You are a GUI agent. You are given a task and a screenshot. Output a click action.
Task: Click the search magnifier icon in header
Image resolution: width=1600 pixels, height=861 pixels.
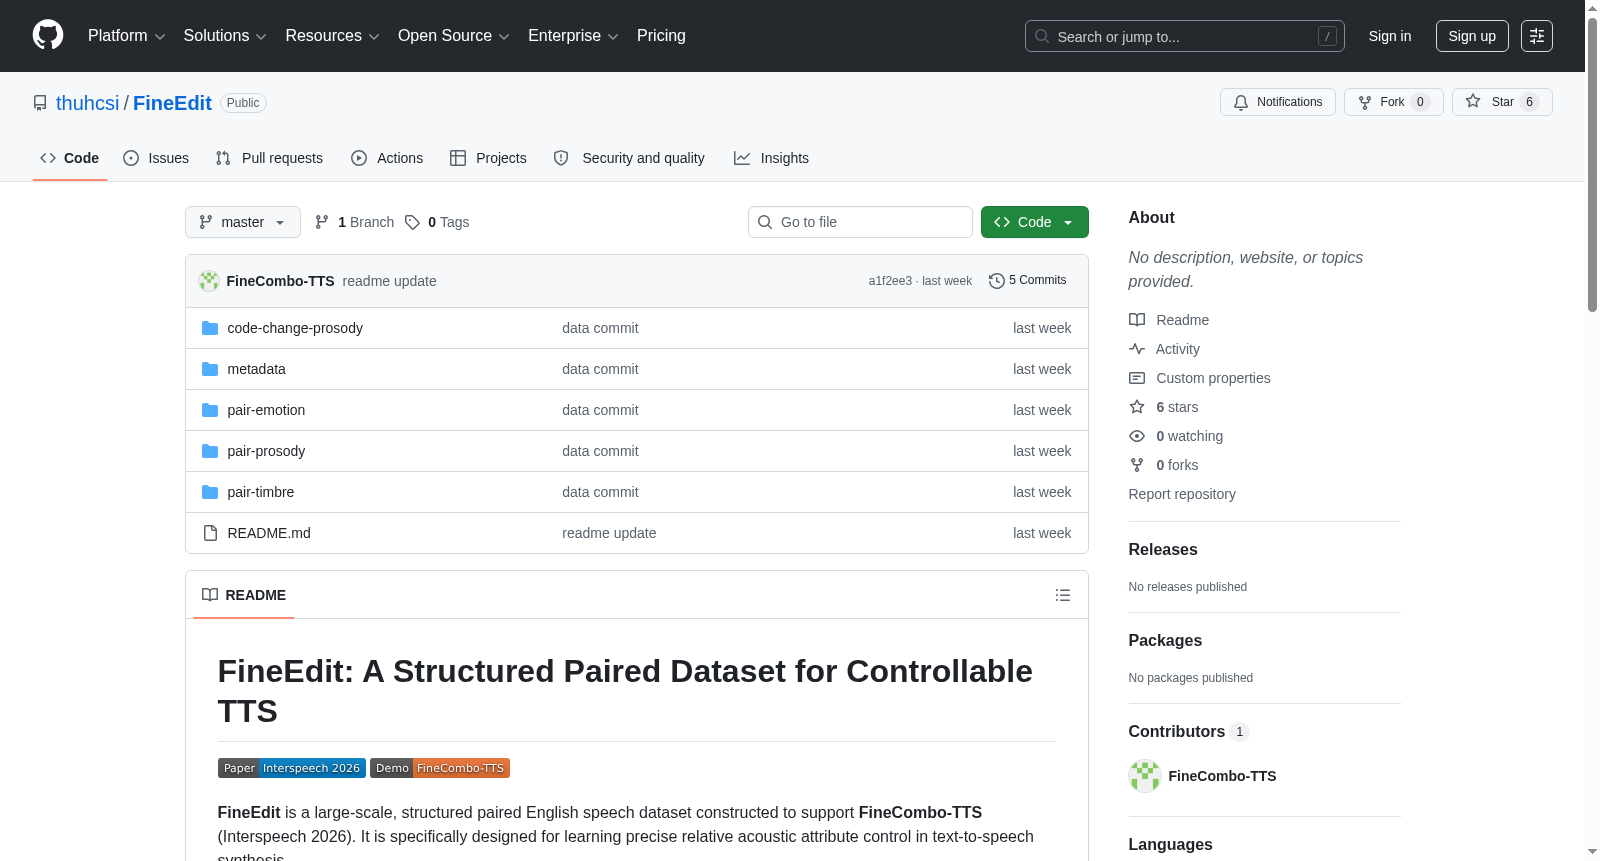click(x=1042, y=36)
